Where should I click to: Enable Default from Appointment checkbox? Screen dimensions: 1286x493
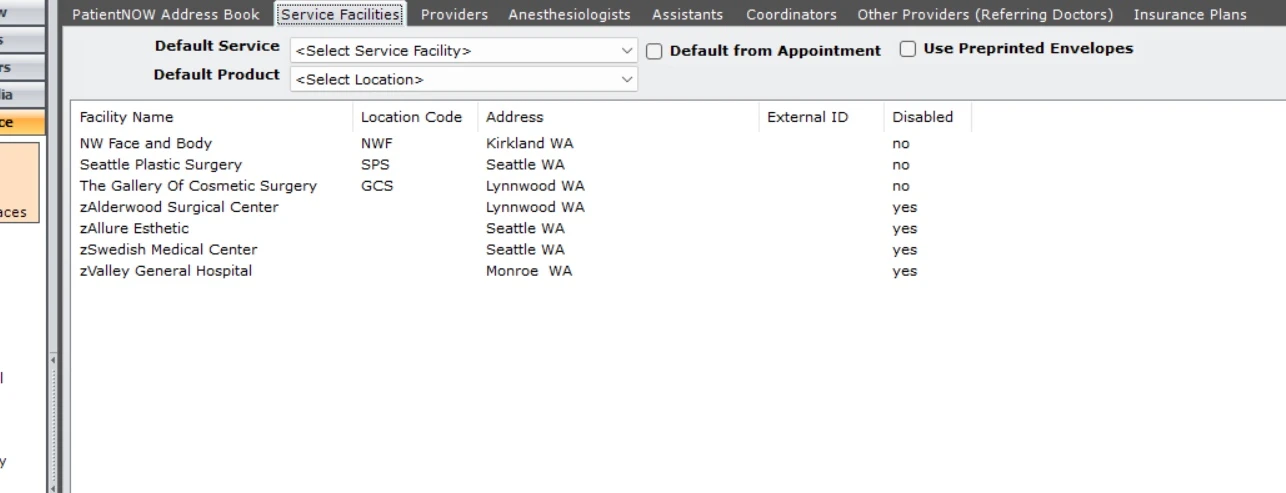pyautogui.click(x=654, y=51)
